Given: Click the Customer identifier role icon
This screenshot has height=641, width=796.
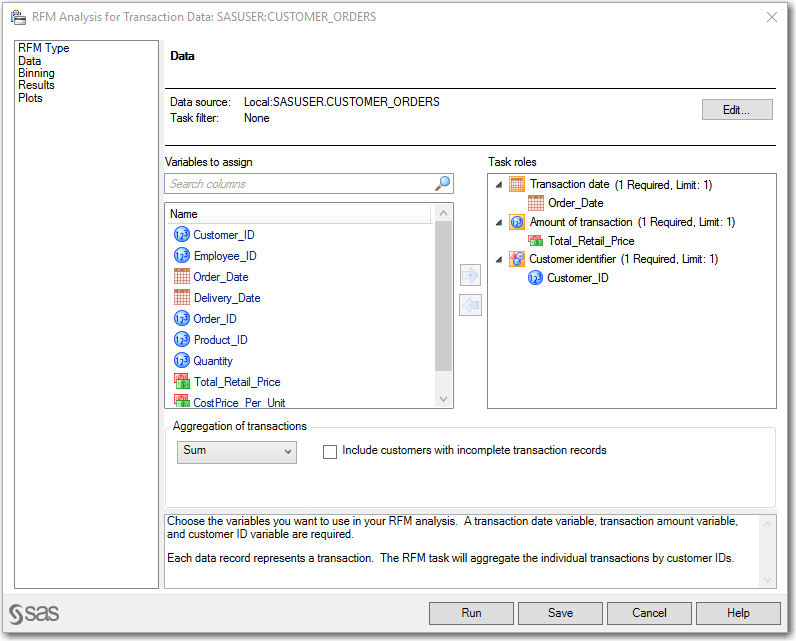Looking at the screenshot, I should click(517, 259).
